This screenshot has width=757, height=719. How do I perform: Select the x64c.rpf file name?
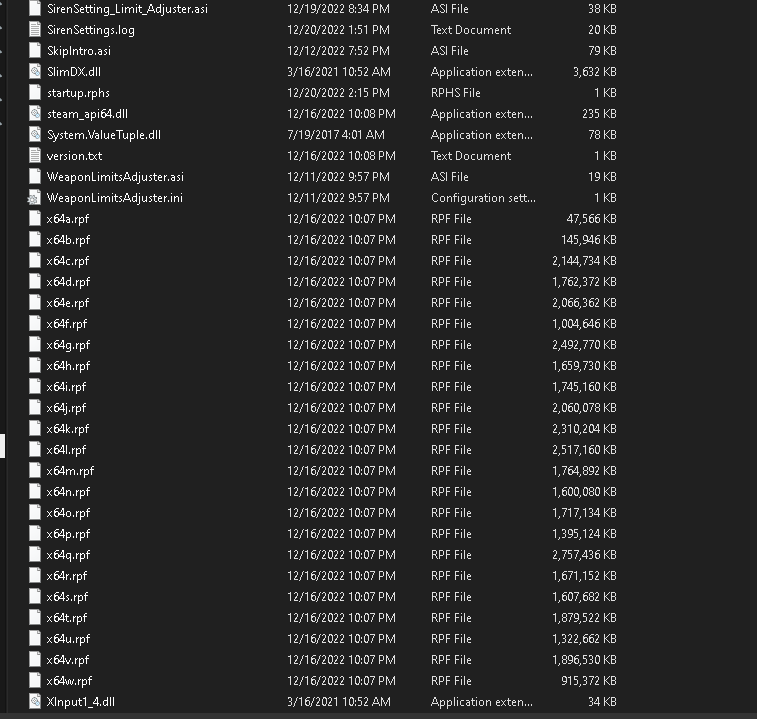click(x=67, y=261)
